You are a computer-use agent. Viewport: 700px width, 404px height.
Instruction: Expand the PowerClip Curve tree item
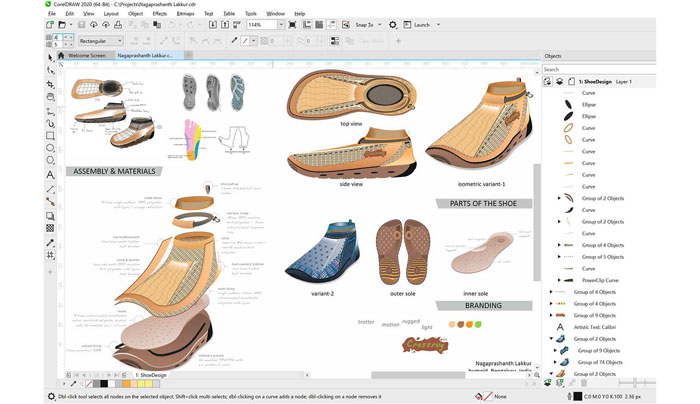click(x=559, y=282)
